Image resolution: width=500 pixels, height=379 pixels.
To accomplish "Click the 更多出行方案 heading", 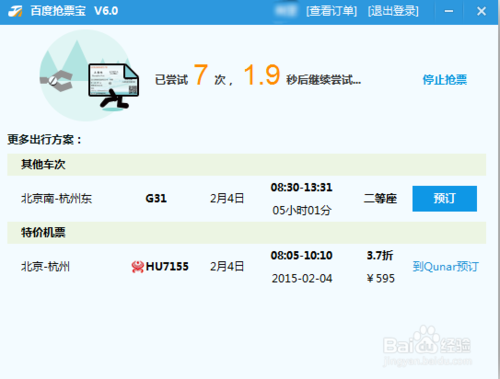I will pos(44,139).
